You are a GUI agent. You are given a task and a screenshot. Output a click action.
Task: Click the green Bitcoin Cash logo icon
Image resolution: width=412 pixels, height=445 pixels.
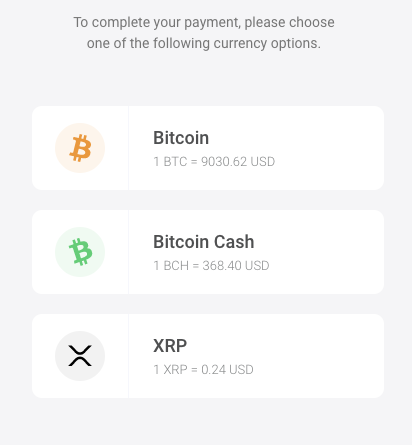[80, 252]
